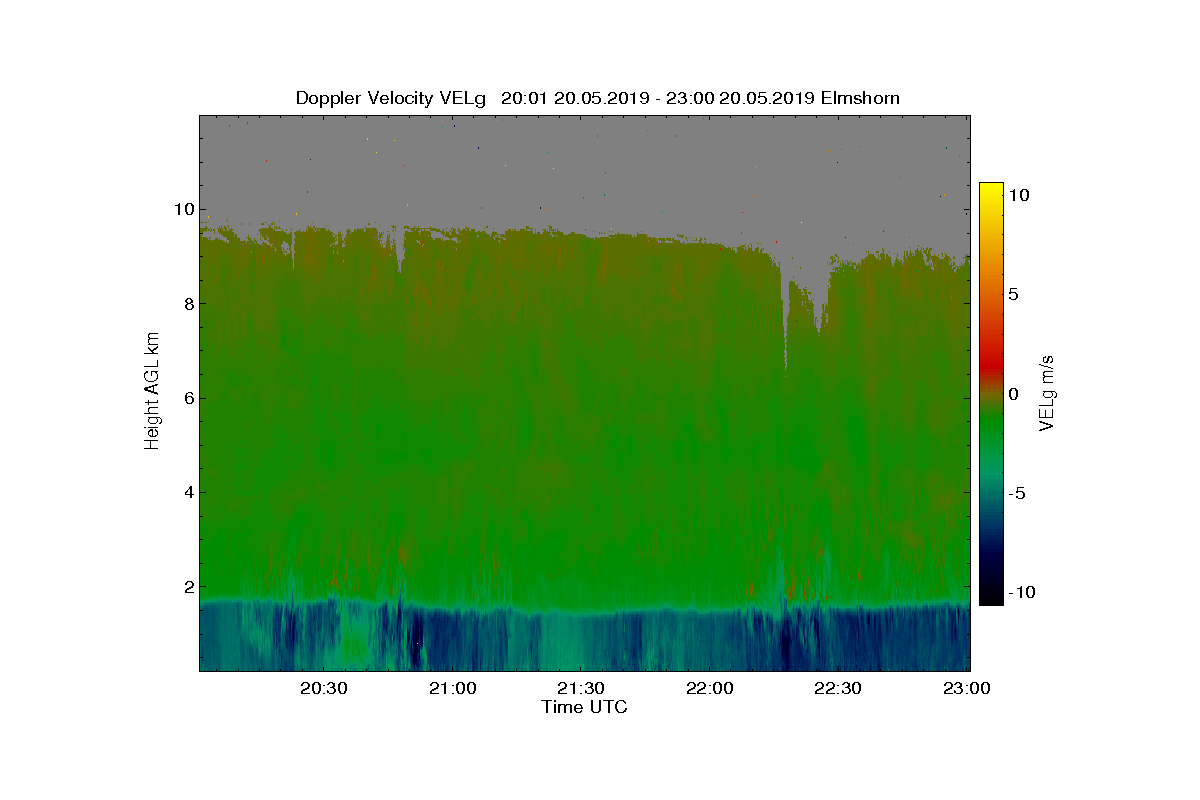
Task: Click the 20:30 time tick label
Action: tap(324, 688)
